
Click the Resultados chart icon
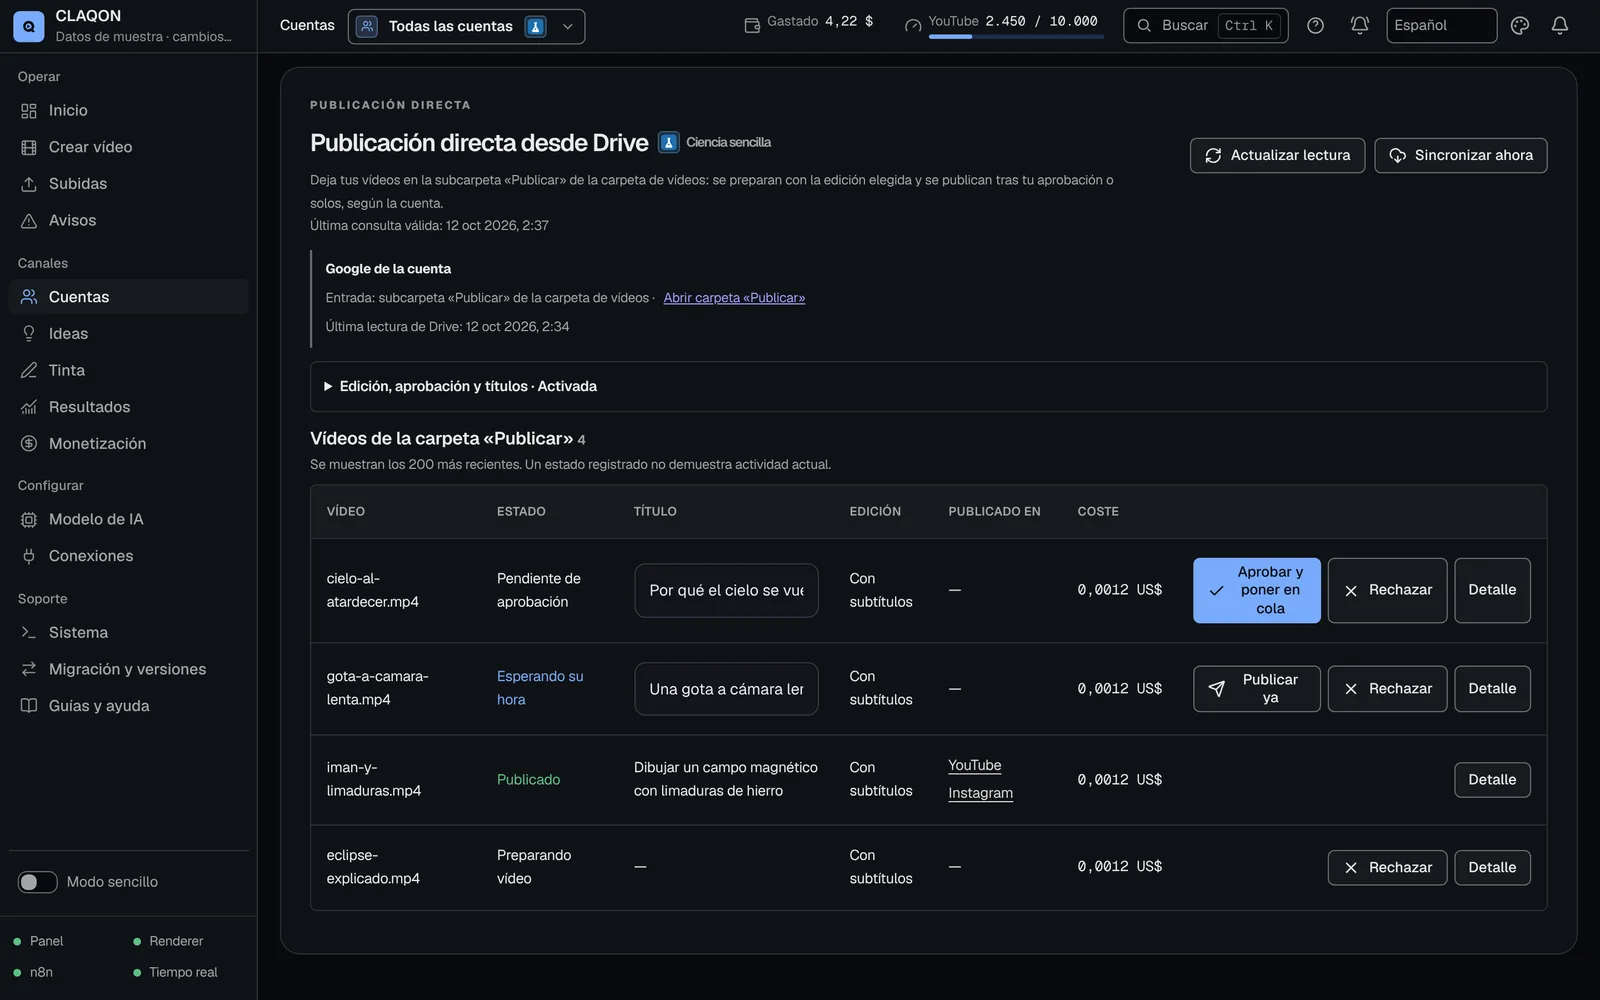pos(29,407)
